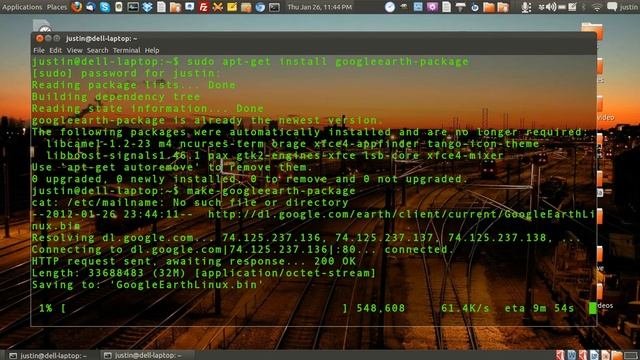Open the Applications panel menu
Image resolution: width=640 pixels, height=360 pixels.
coord(22,7)
